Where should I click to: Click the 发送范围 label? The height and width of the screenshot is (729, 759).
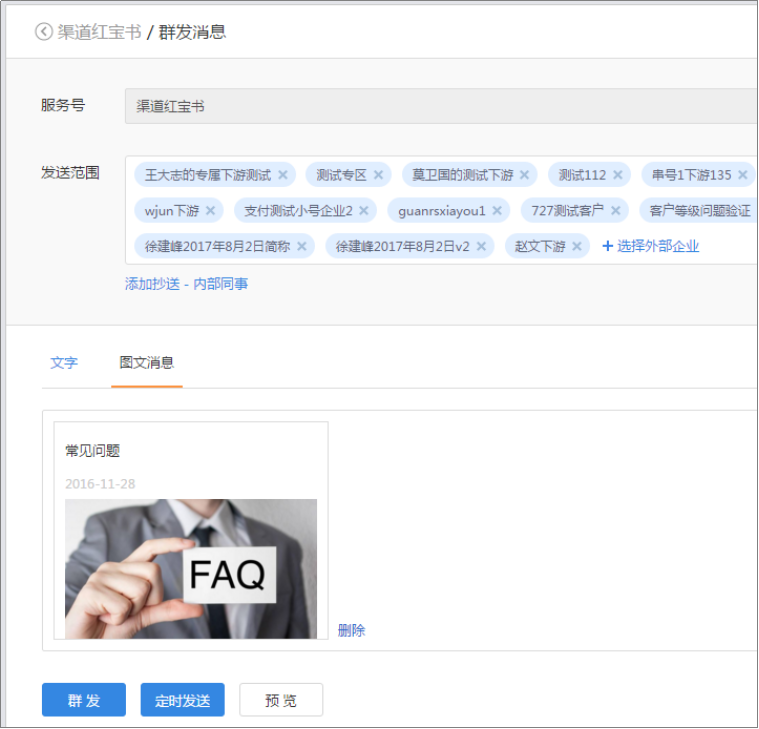tap(70, 172)
